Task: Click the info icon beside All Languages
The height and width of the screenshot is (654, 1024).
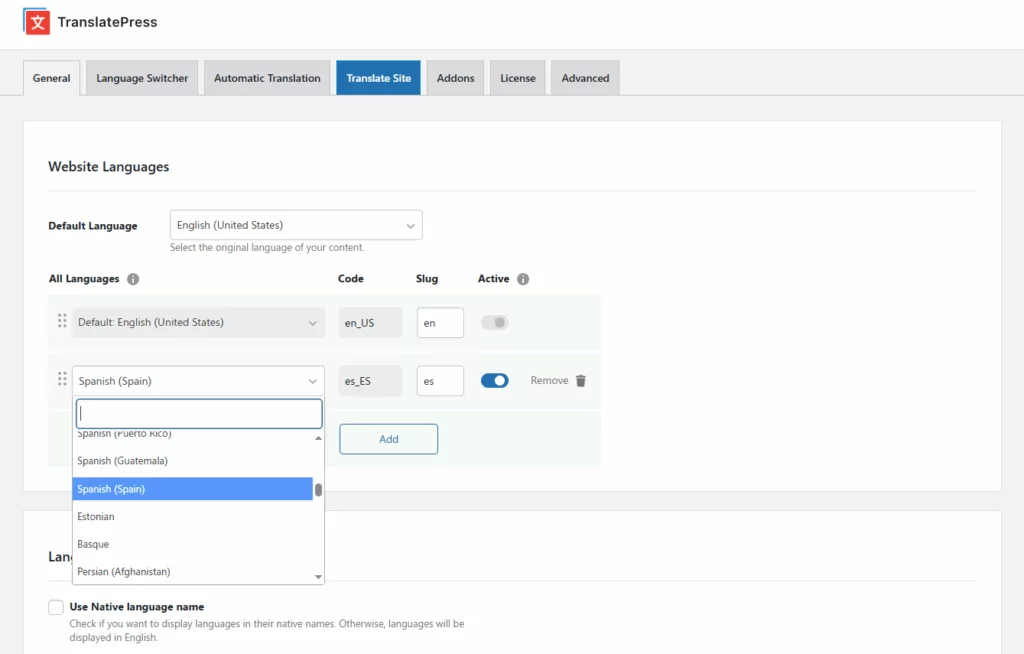Action: 133,279
